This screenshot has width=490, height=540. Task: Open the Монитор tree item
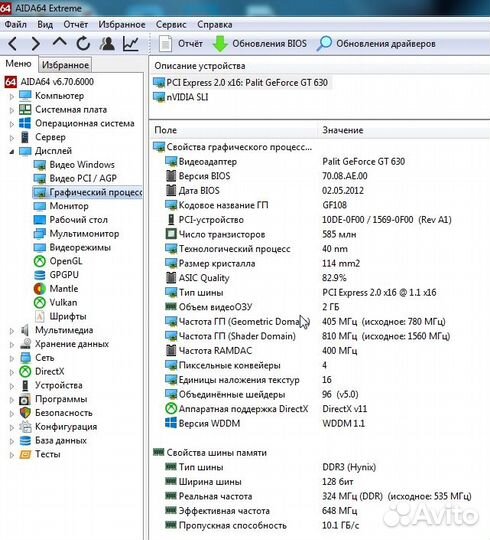pyautogui.click(x=61, y=206)
